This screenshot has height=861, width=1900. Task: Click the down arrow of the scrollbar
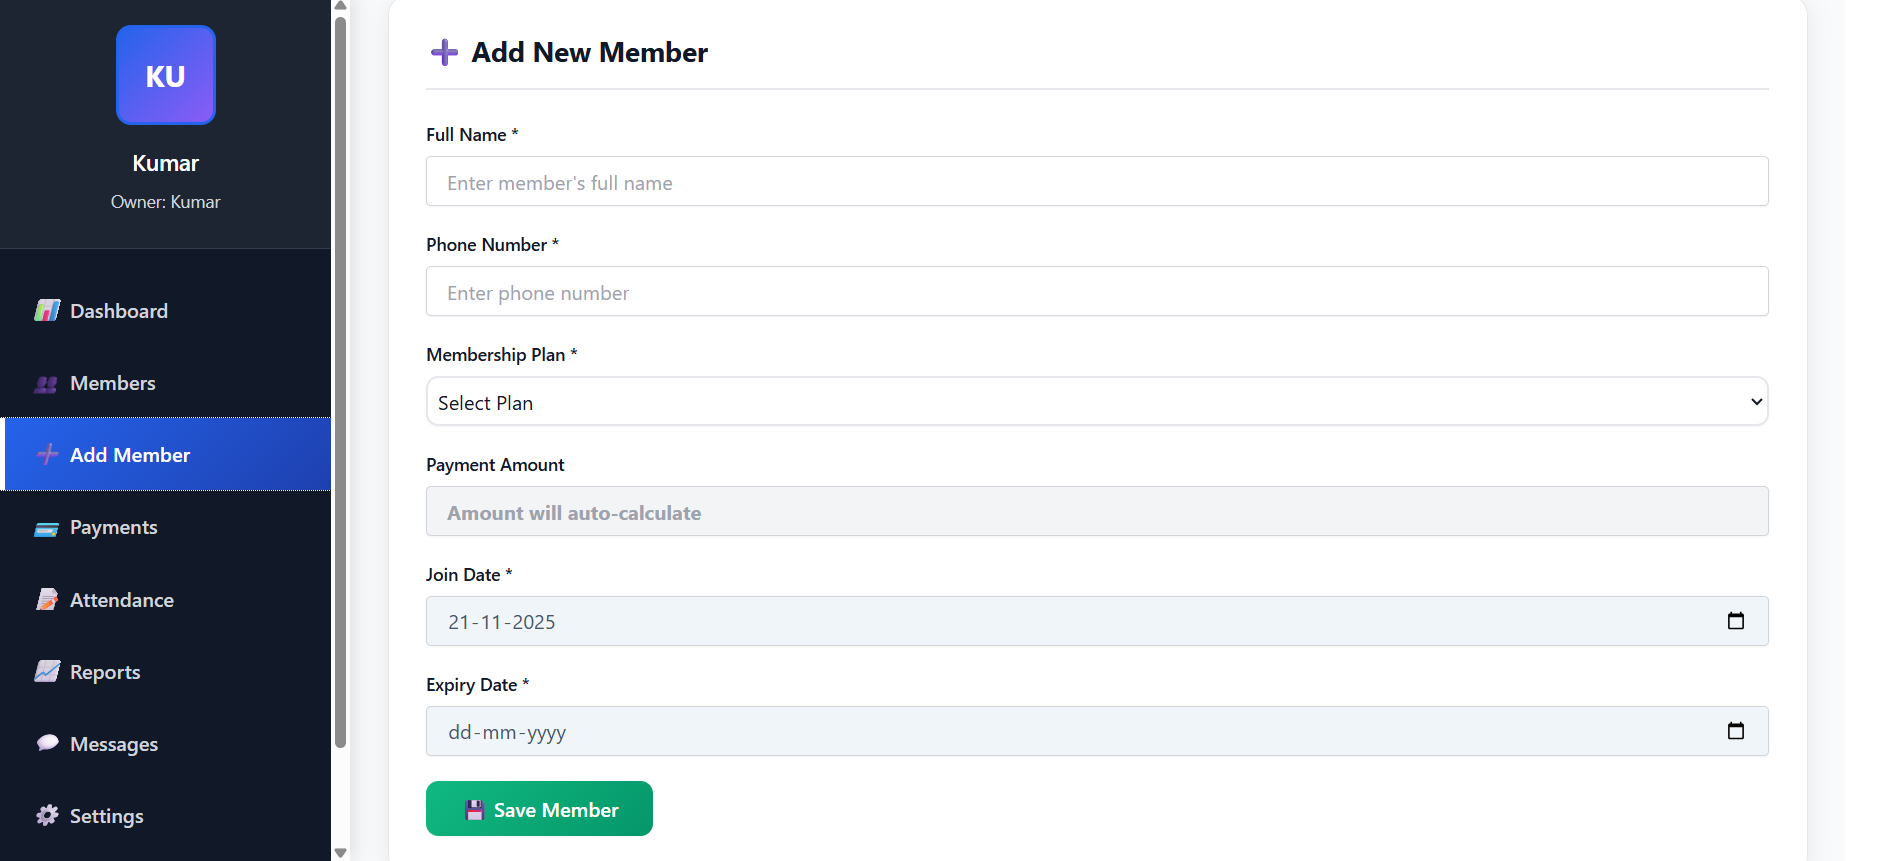pyautogui.click(x=340, y=851)
